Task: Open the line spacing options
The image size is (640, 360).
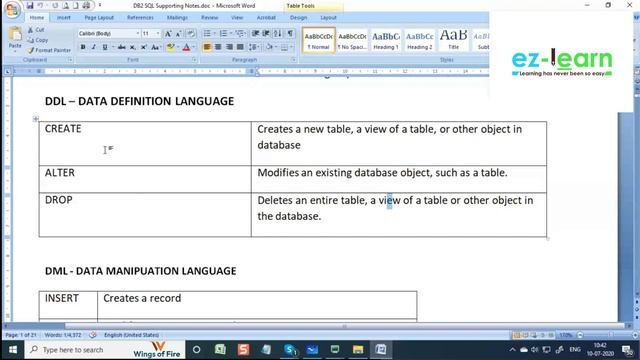Action: coord(253,47)
